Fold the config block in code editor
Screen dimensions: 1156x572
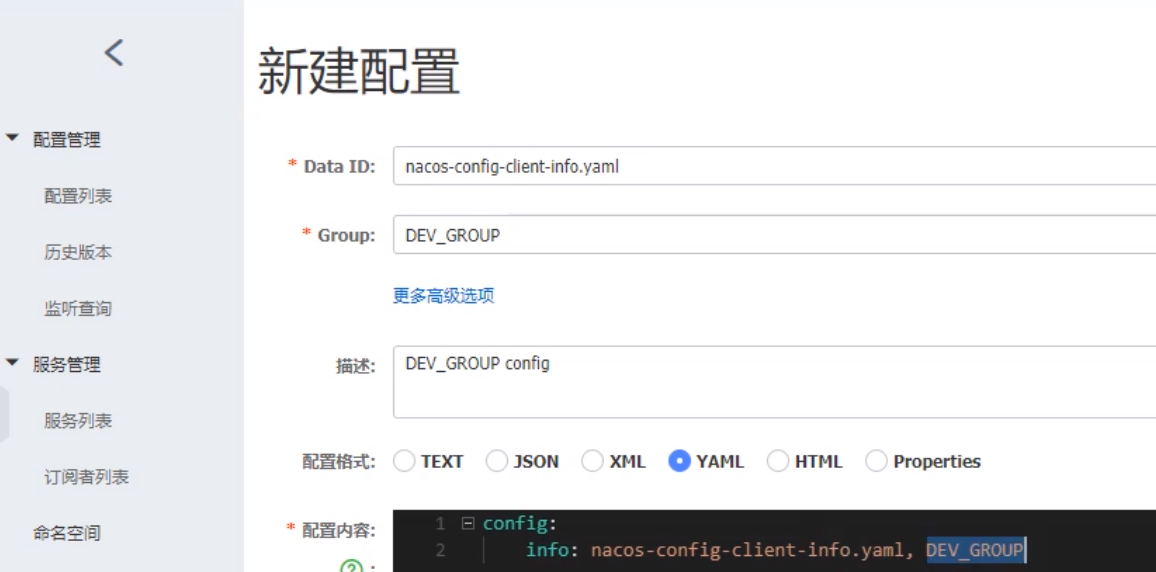coord(467,524)
